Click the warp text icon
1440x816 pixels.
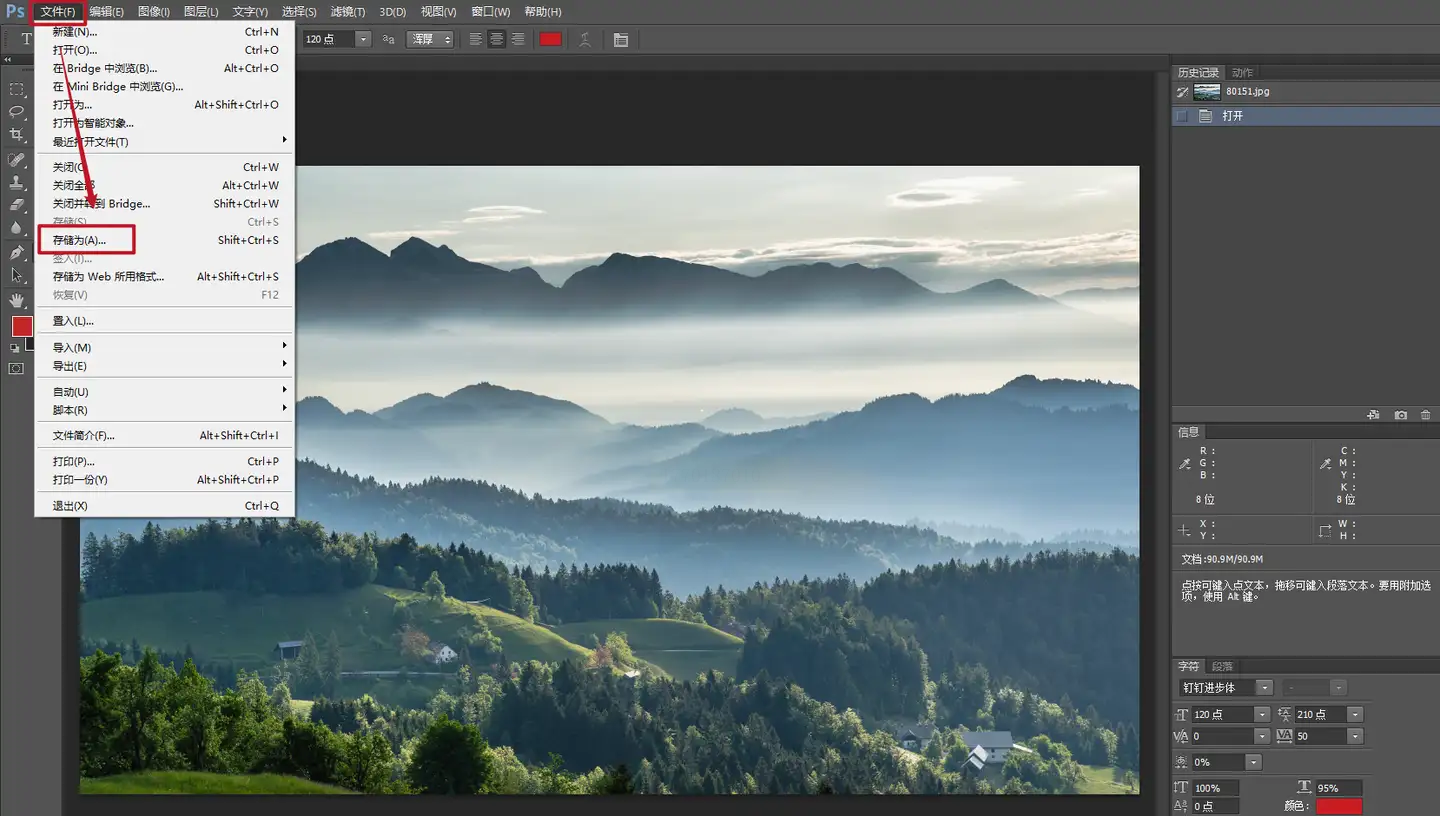585,39
